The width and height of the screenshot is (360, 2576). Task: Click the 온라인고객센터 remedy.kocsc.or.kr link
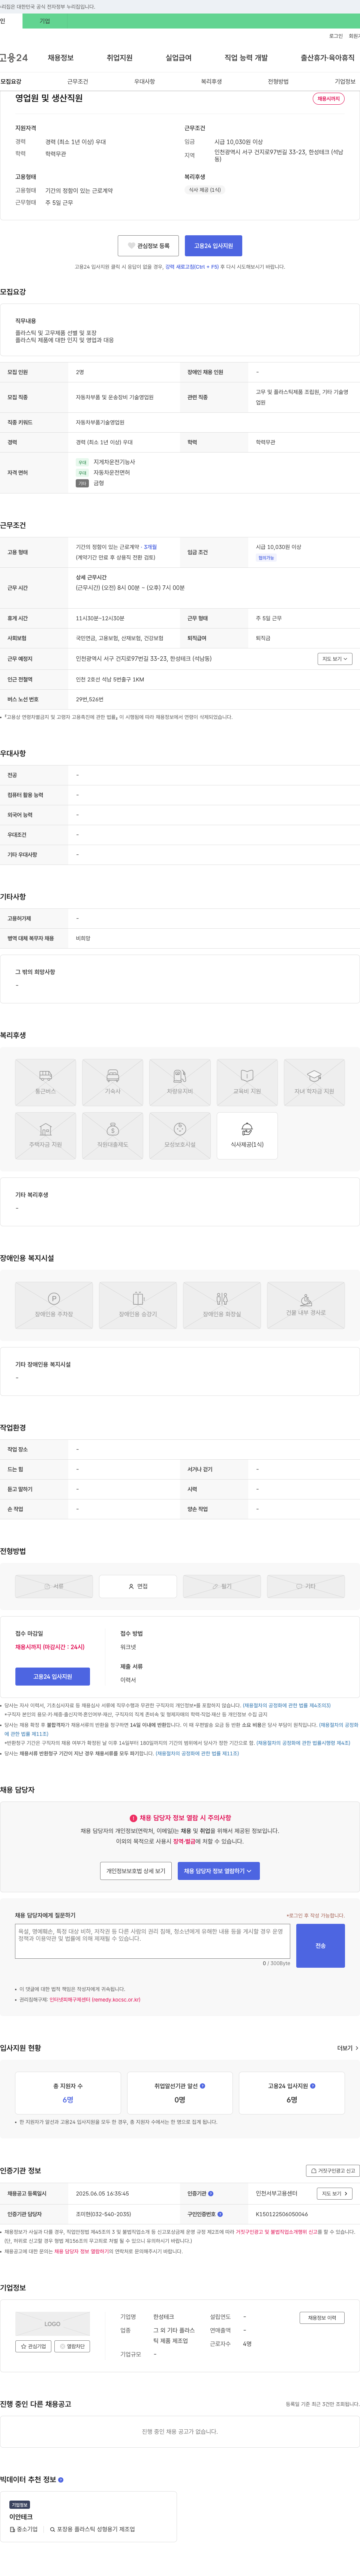(x=95, y=2000)
